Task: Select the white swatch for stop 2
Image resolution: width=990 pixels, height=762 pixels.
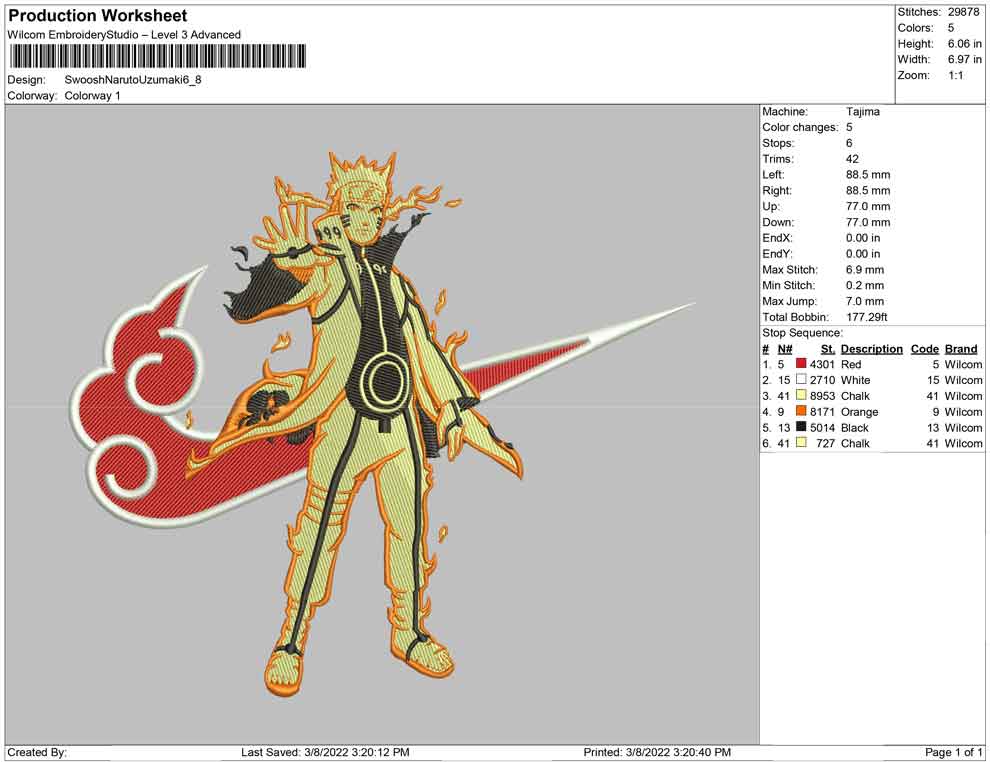Action: pyautogui.click(x=801, y=380)
